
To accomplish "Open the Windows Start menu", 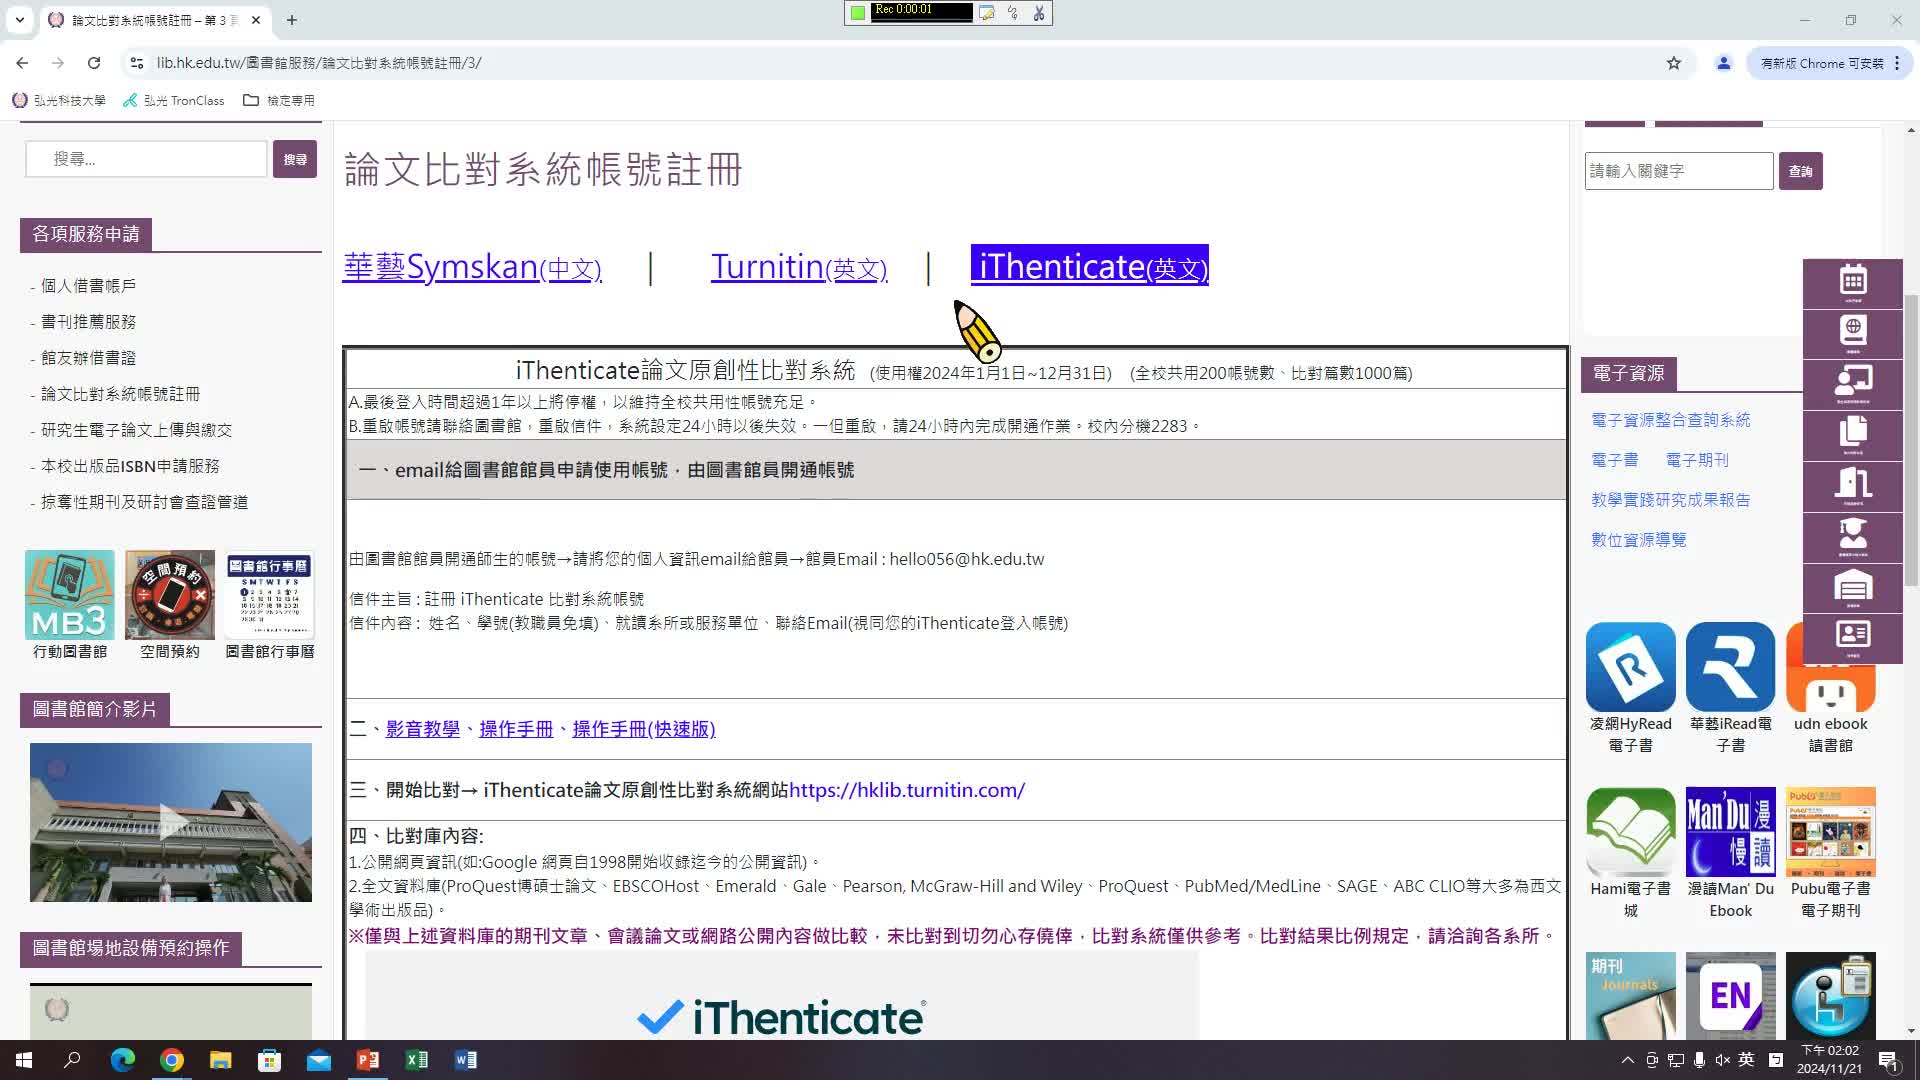I will coord(24,1060).
